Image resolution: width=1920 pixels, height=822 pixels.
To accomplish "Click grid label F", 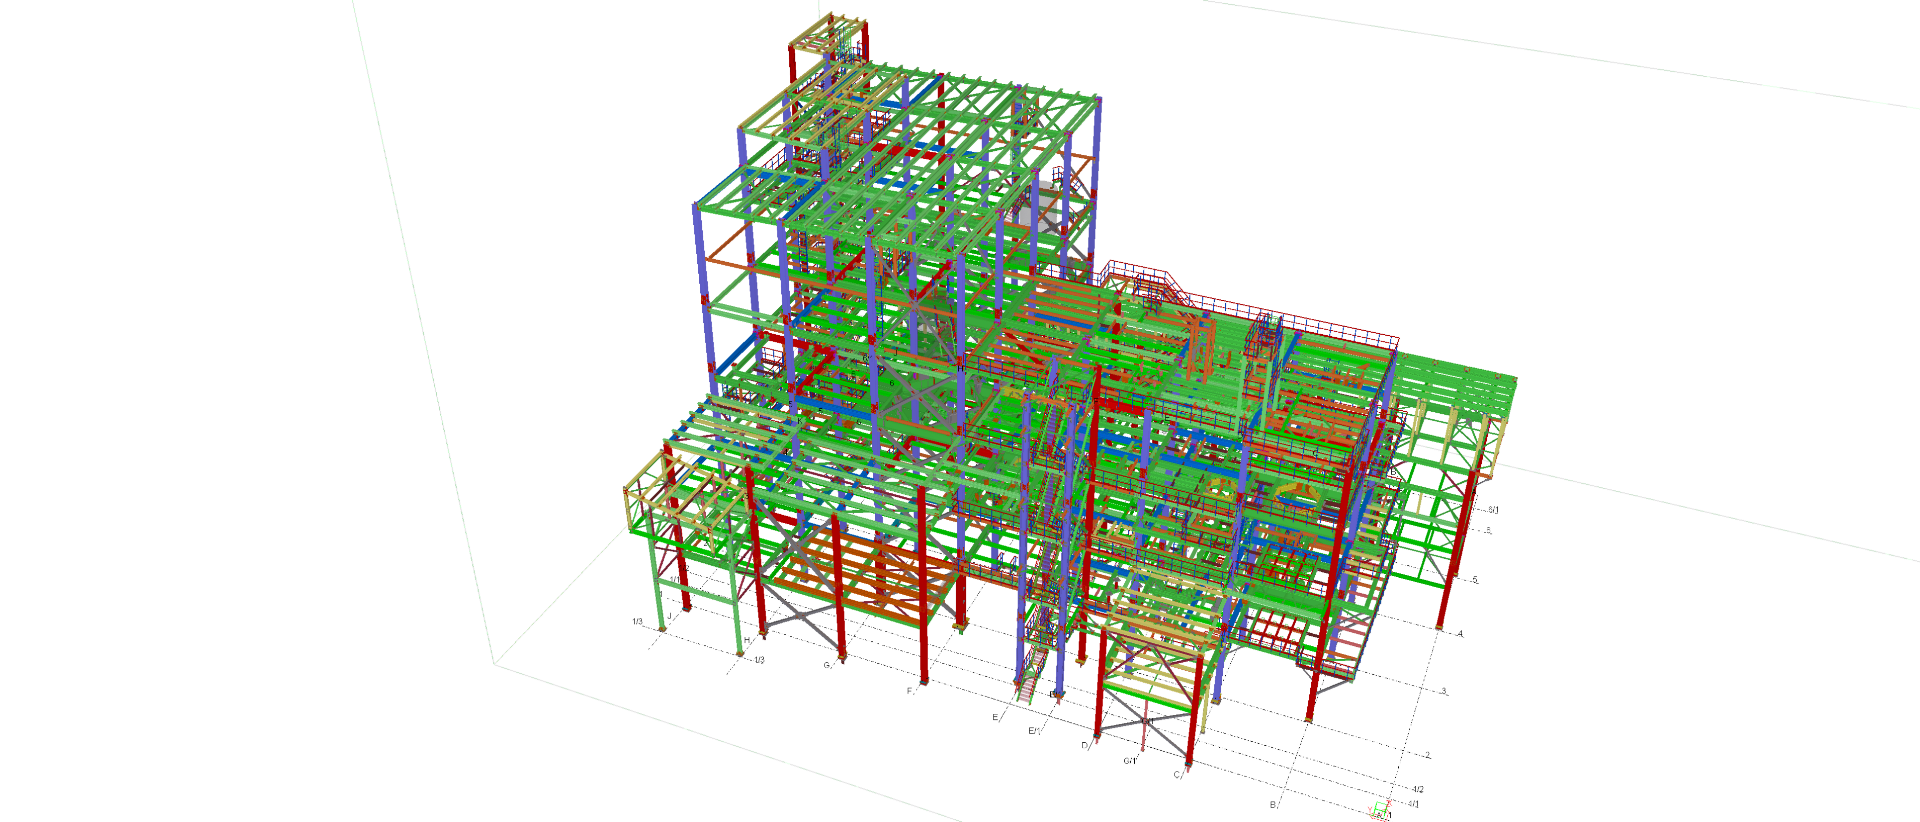I will [x=909, y=691].
